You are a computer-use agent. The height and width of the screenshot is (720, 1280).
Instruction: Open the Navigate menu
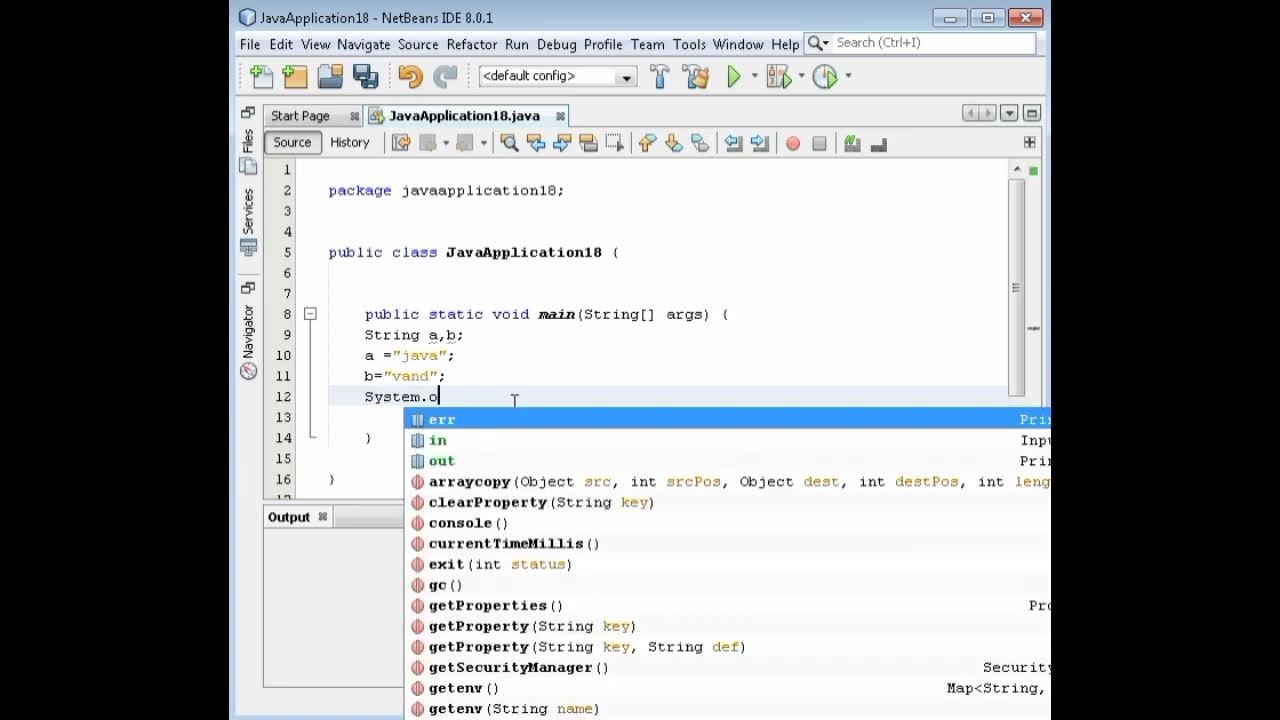click(364, 44)
